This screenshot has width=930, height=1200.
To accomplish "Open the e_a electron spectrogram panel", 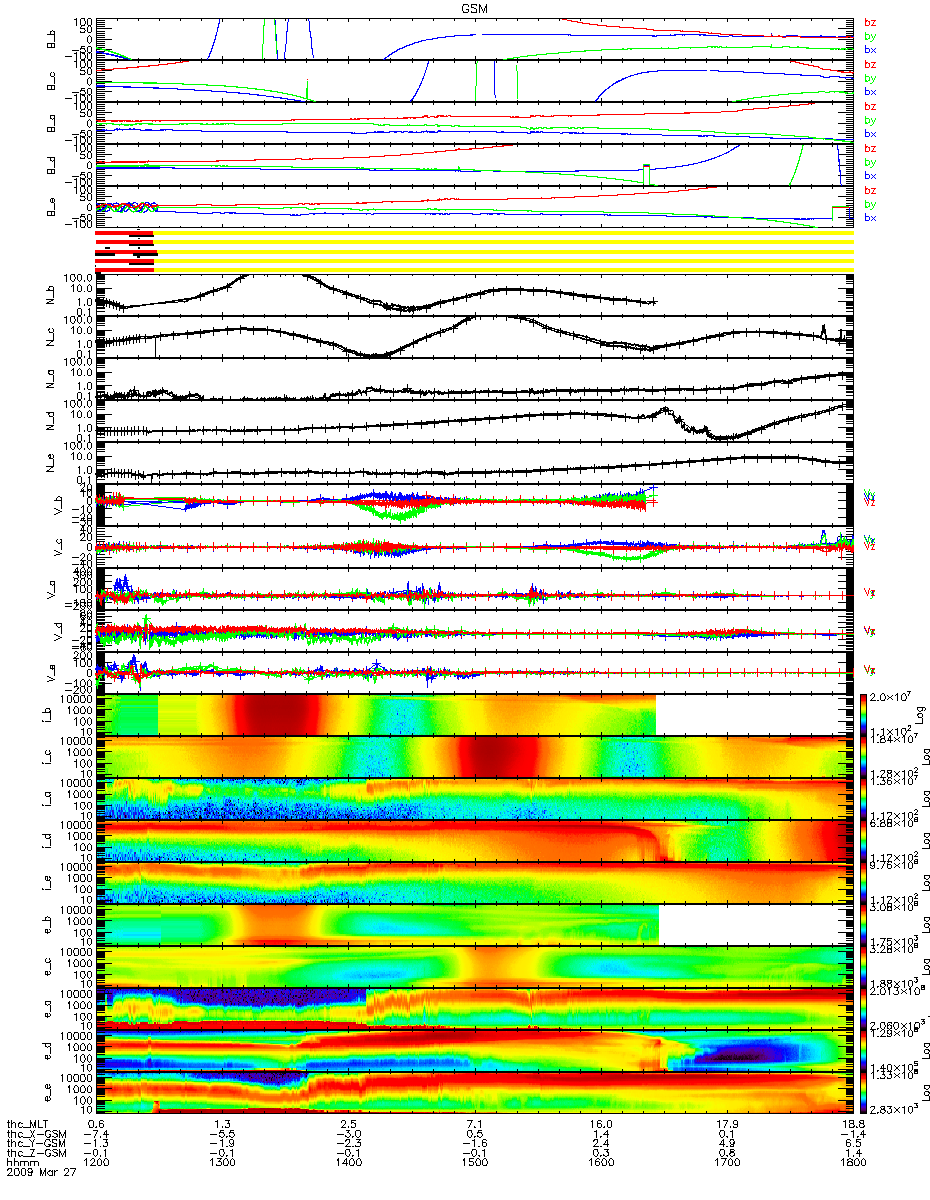I will pos(474,1009).
